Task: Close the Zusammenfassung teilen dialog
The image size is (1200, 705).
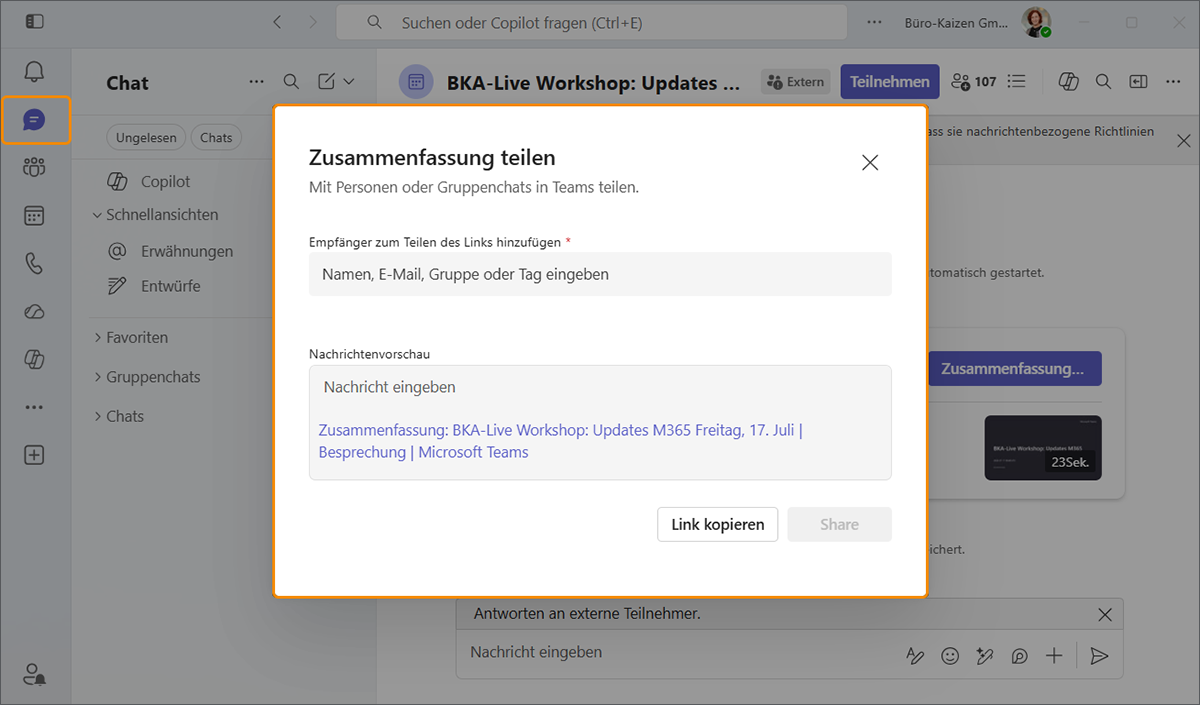Action: point(870,163)
